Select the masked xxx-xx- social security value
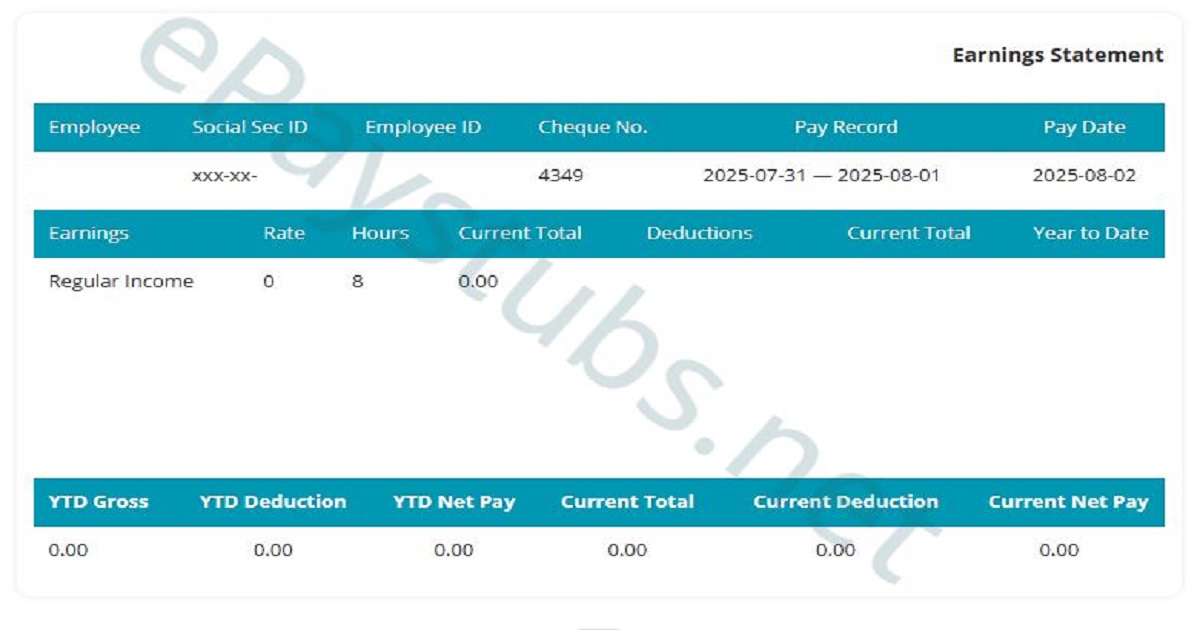The image size is (1200, 630). coord(224,176)
